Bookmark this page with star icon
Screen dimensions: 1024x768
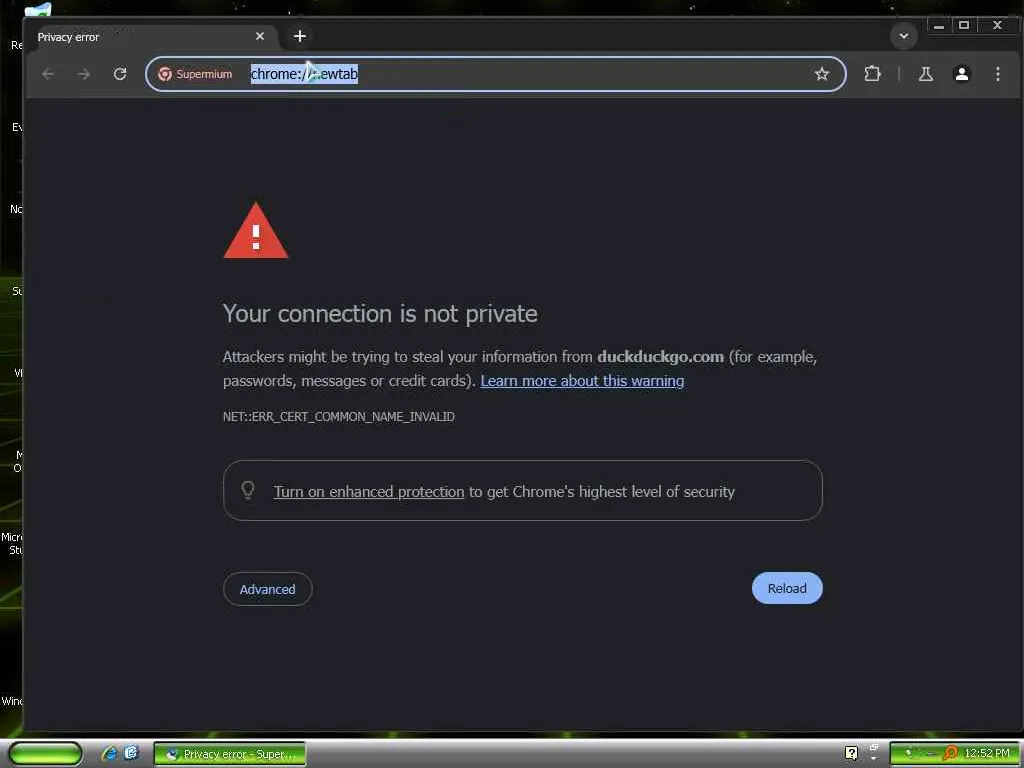[822, 74]
